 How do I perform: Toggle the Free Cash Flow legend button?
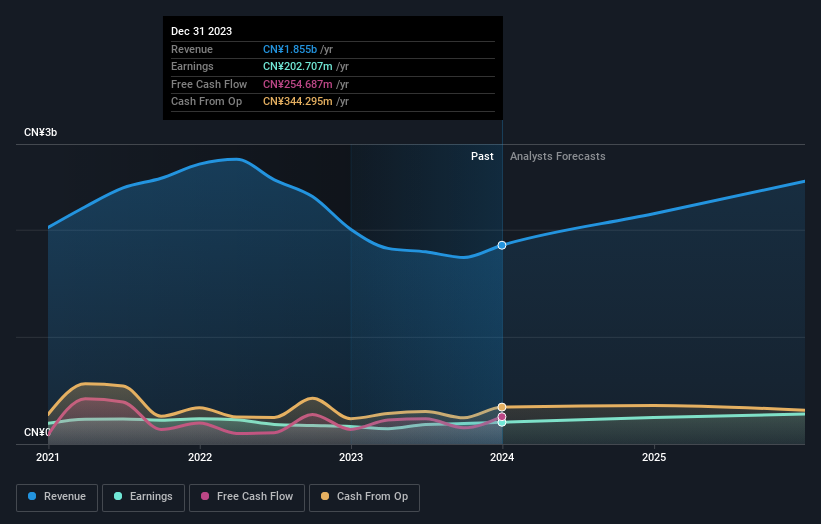(247, 497)
